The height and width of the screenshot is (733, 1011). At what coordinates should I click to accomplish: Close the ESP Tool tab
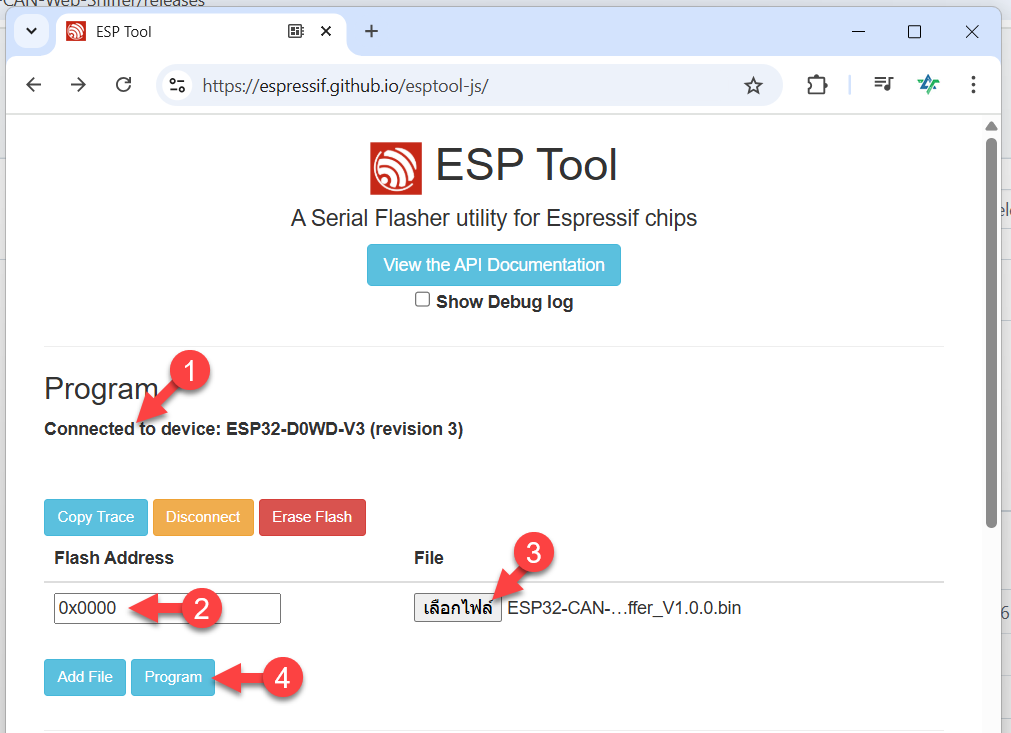[326, 31]
